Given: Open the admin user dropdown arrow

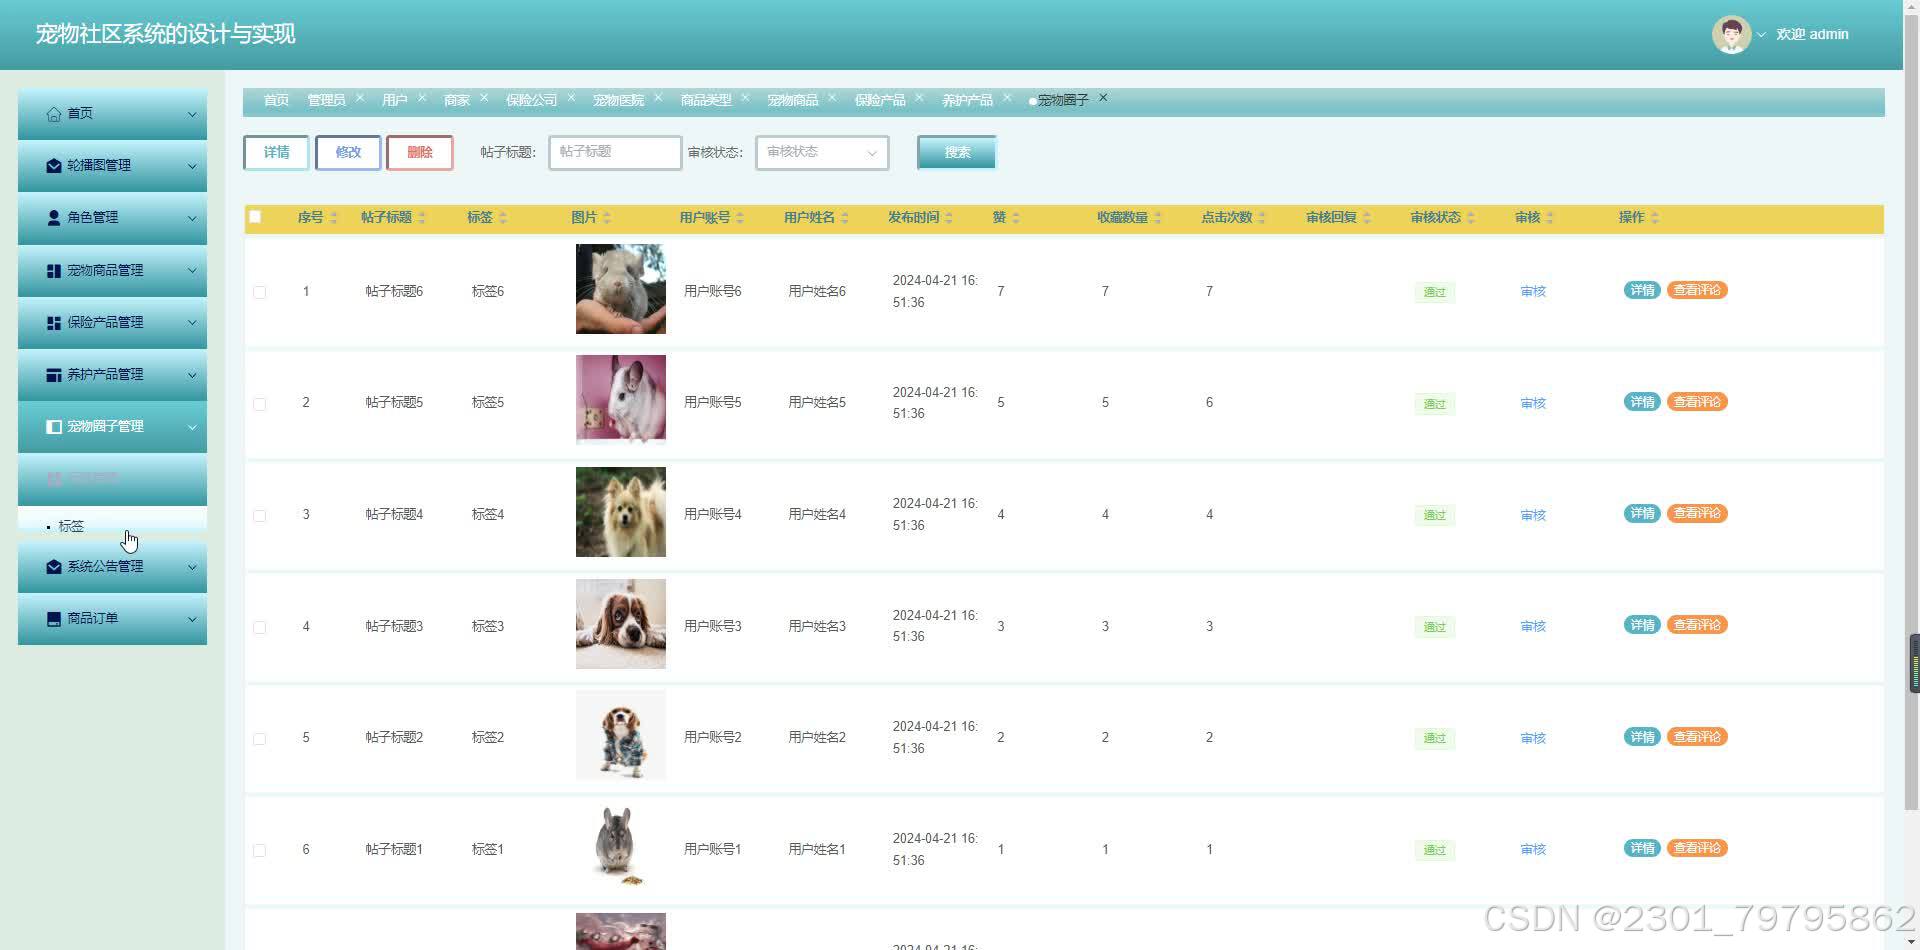Looking at the screenshot, I should [x=1762, y=35].
